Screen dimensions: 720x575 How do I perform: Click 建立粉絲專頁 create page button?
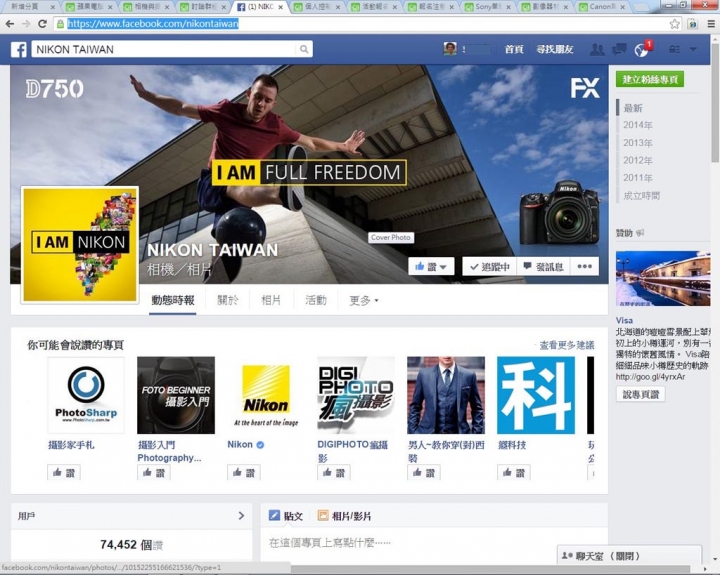coord(650,79)
